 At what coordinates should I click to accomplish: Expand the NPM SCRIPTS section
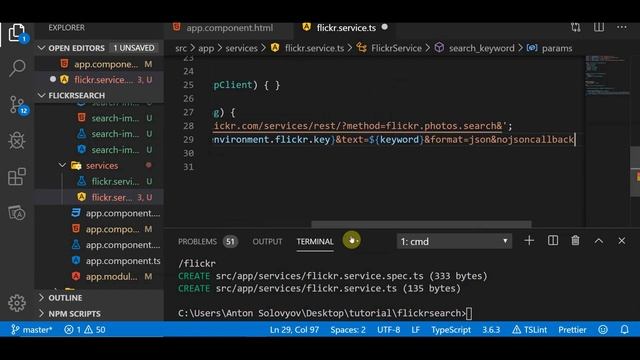[x=98, y=313]
